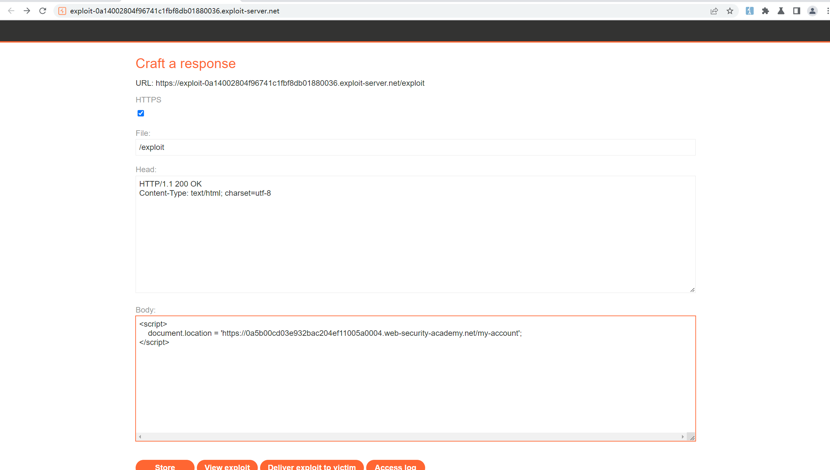Focus the File path field

416,147
